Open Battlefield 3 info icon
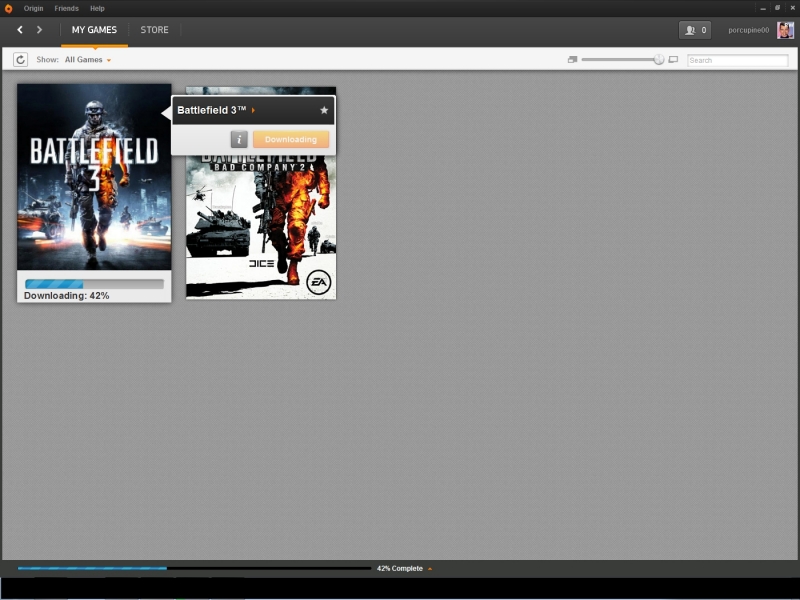This screenshot has width=800, height=600. (239, 140)
